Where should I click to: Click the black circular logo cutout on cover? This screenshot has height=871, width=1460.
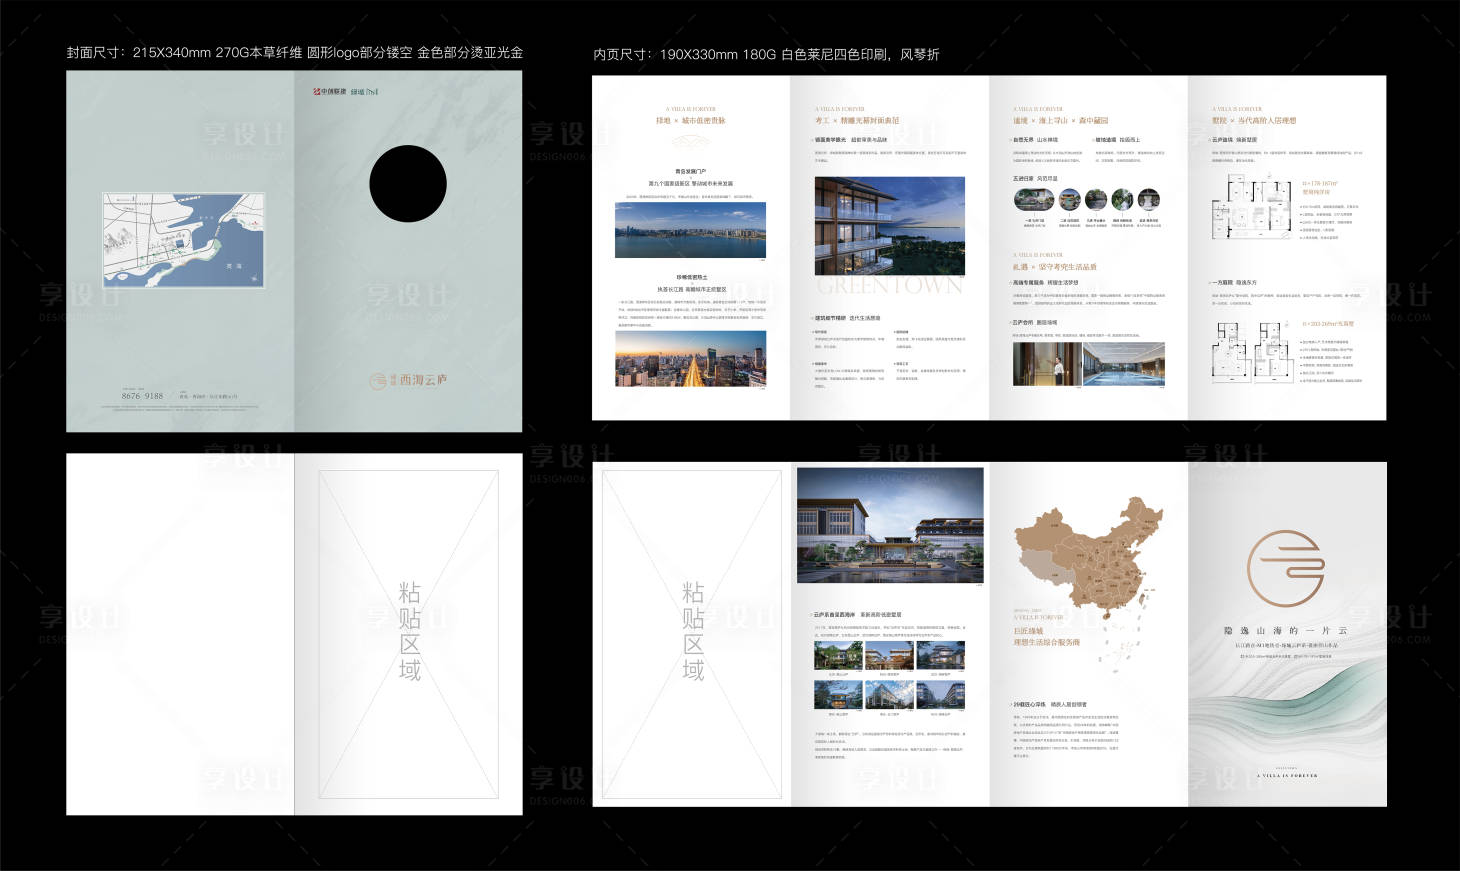tap(408, 184)
